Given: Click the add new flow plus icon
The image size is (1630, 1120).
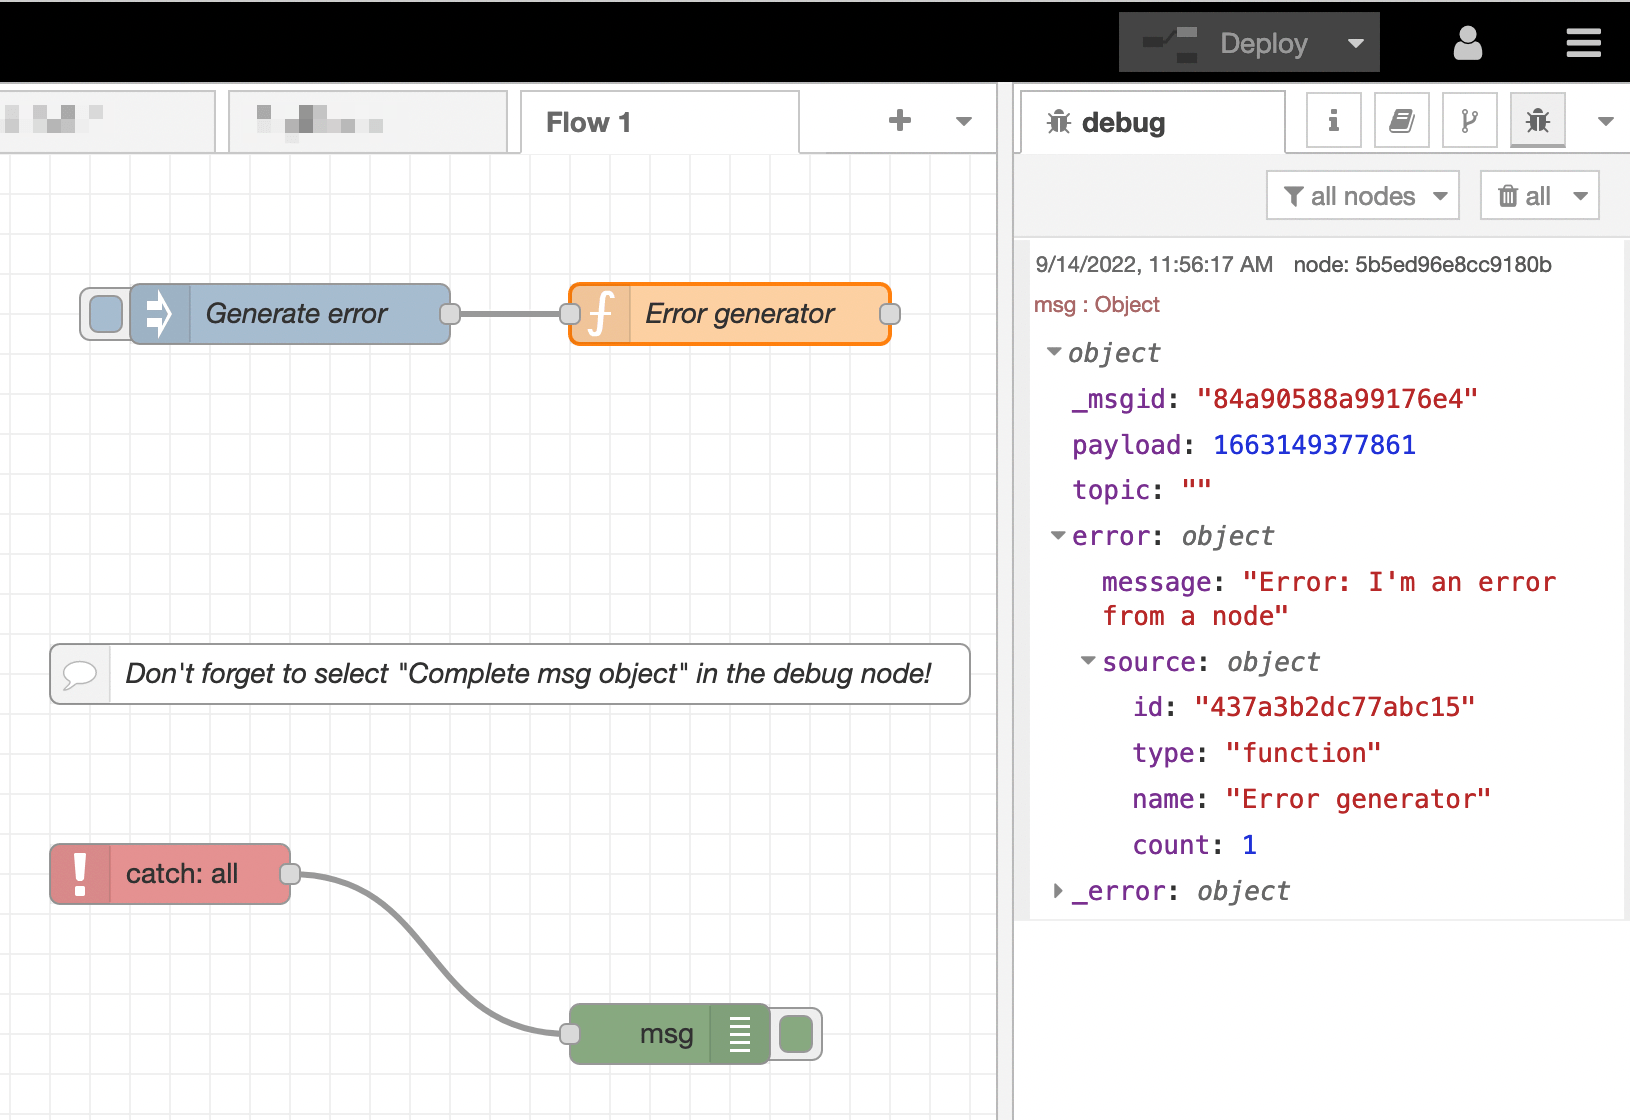Looking at the screenshot, I should coord(899,121).
